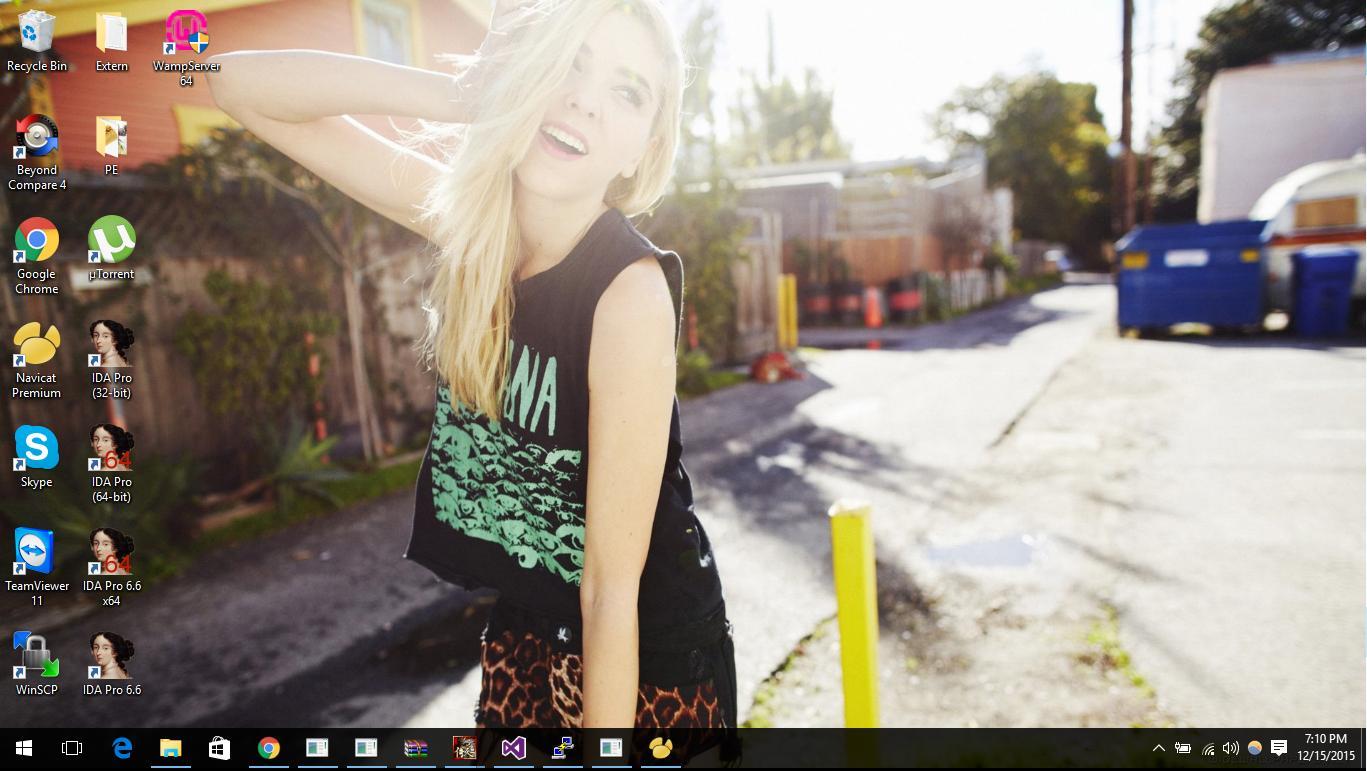This screenshot has height=771, width=1367.
Task: Select the IDA Pro (64-bit) shortcut
Action: 111,464
